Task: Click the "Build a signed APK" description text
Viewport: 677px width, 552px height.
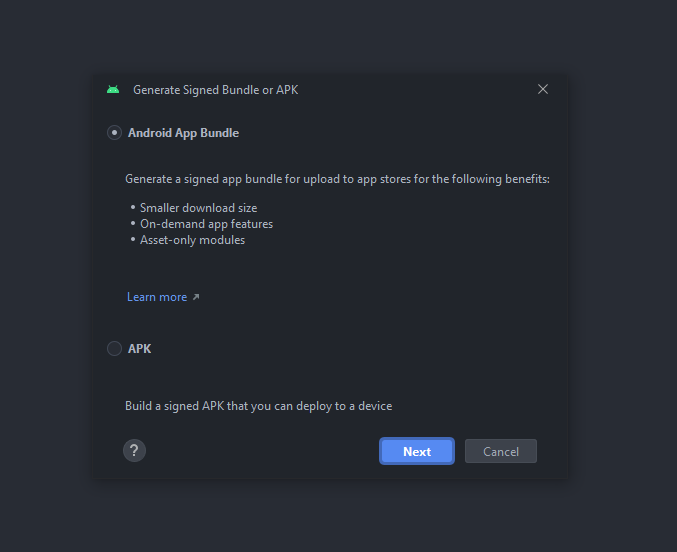Action: point(258,406)
